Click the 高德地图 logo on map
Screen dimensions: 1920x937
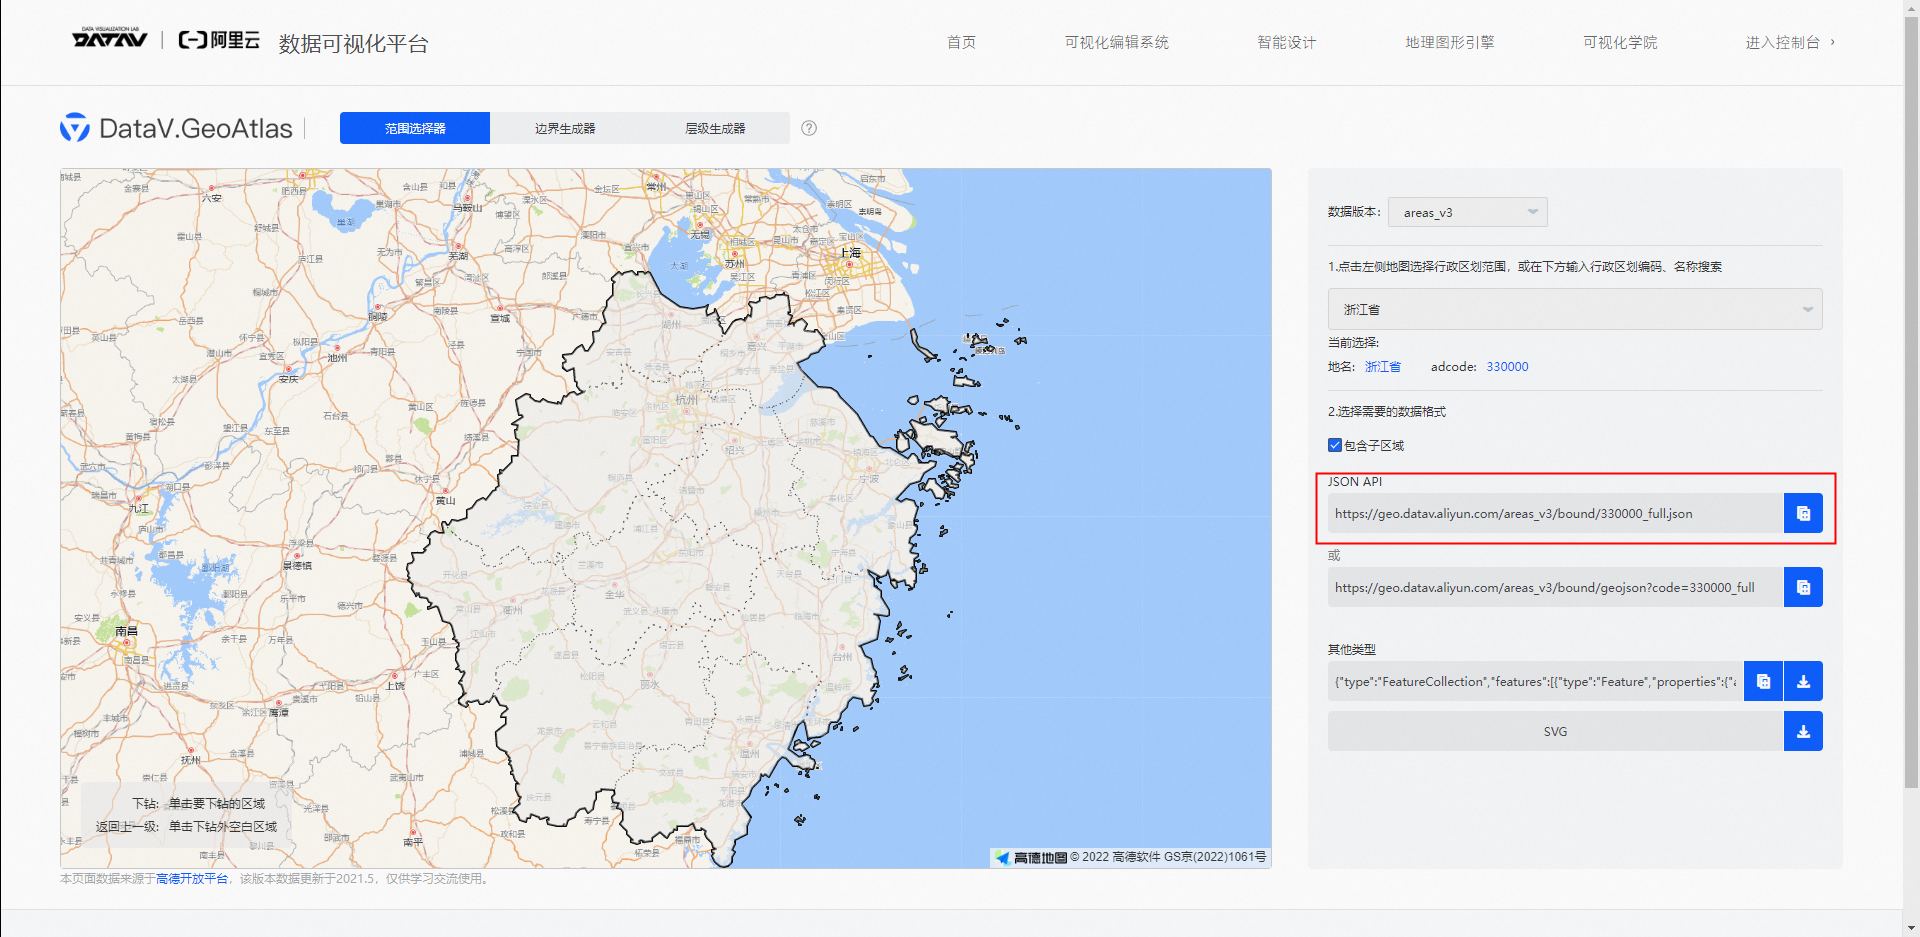[x=1031, y=857]
